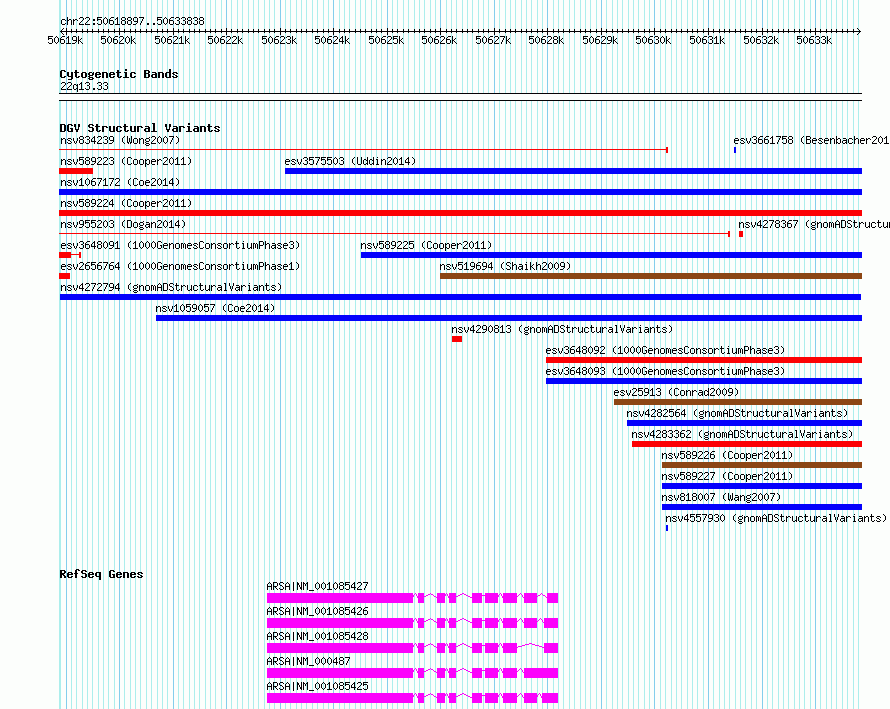Click the ARSA|NM_001085427 transcript label
The height and width of the screenshot is (709, 890).
(x=317, y=586)
